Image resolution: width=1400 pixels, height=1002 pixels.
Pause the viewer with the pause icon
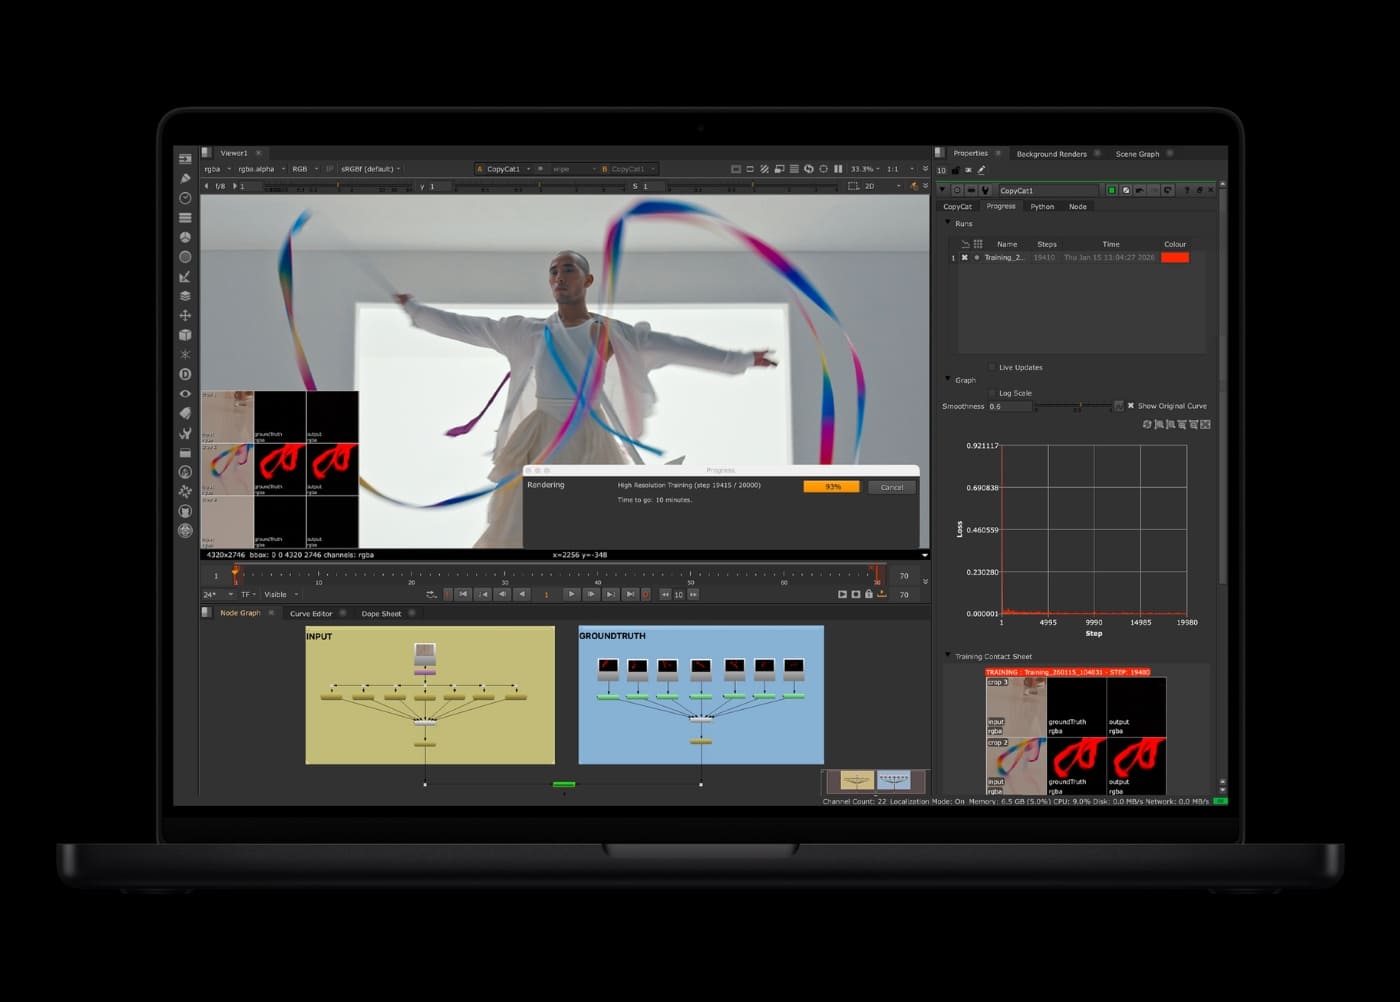tap(838, 169)
